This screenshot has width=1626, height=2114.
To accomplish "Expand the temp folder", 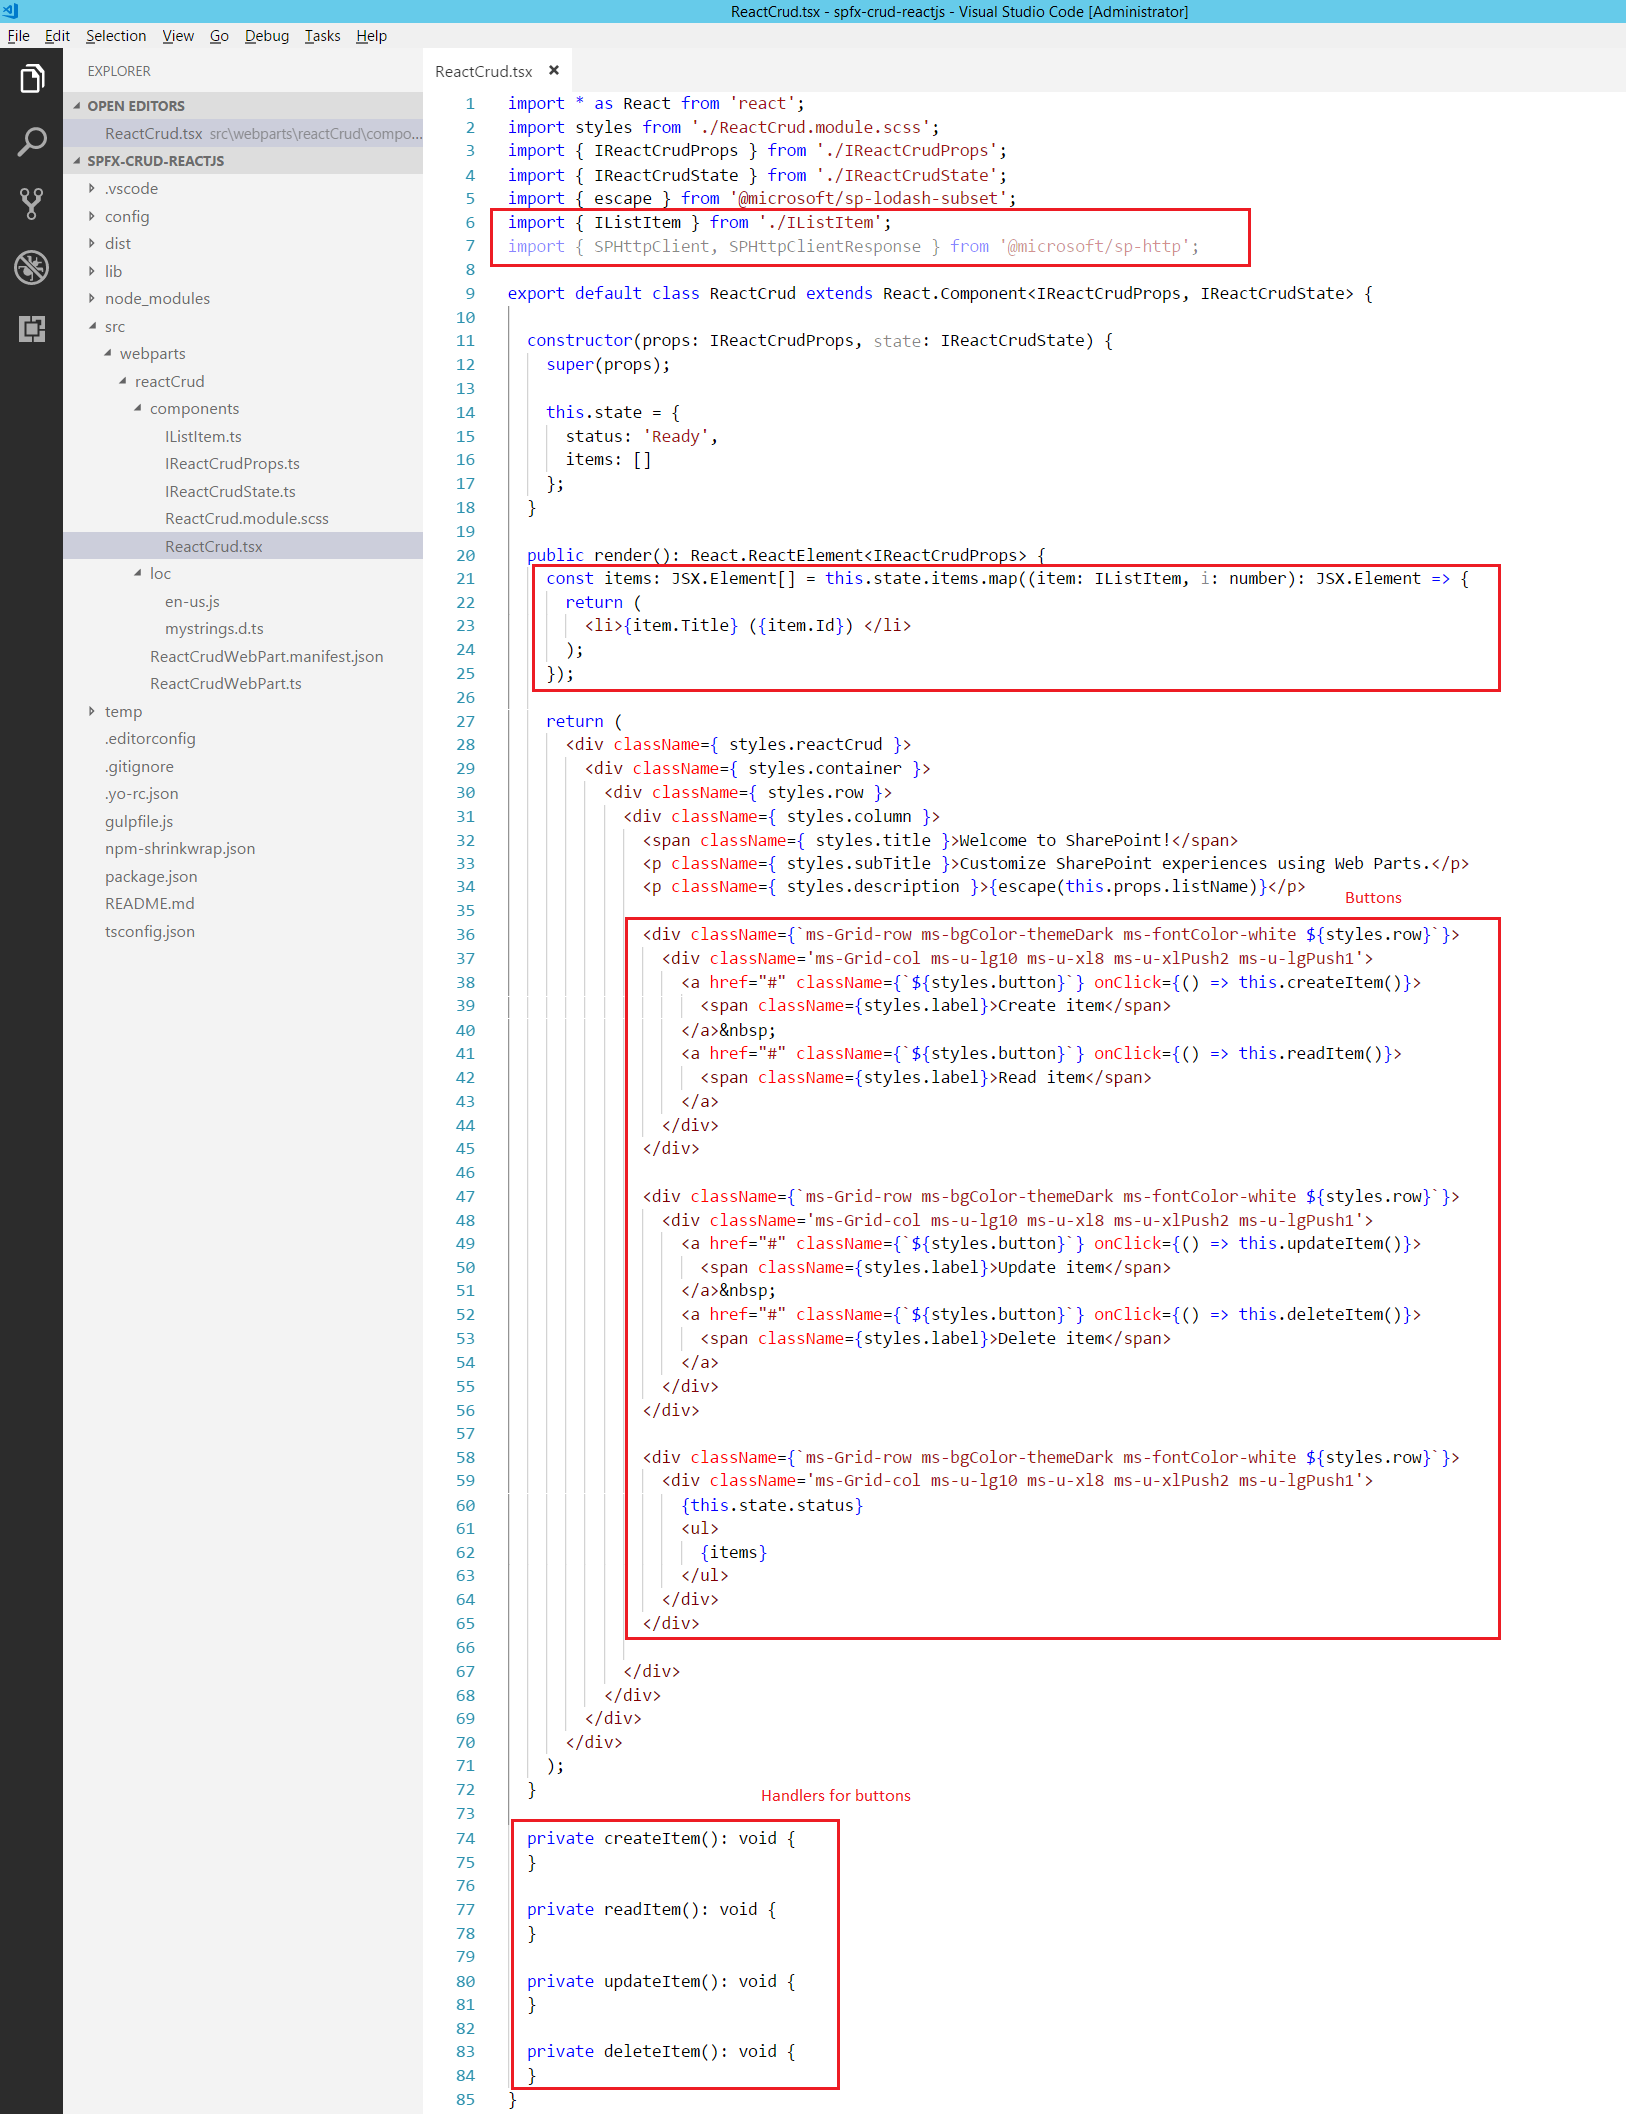I will [x=123, y=712].
